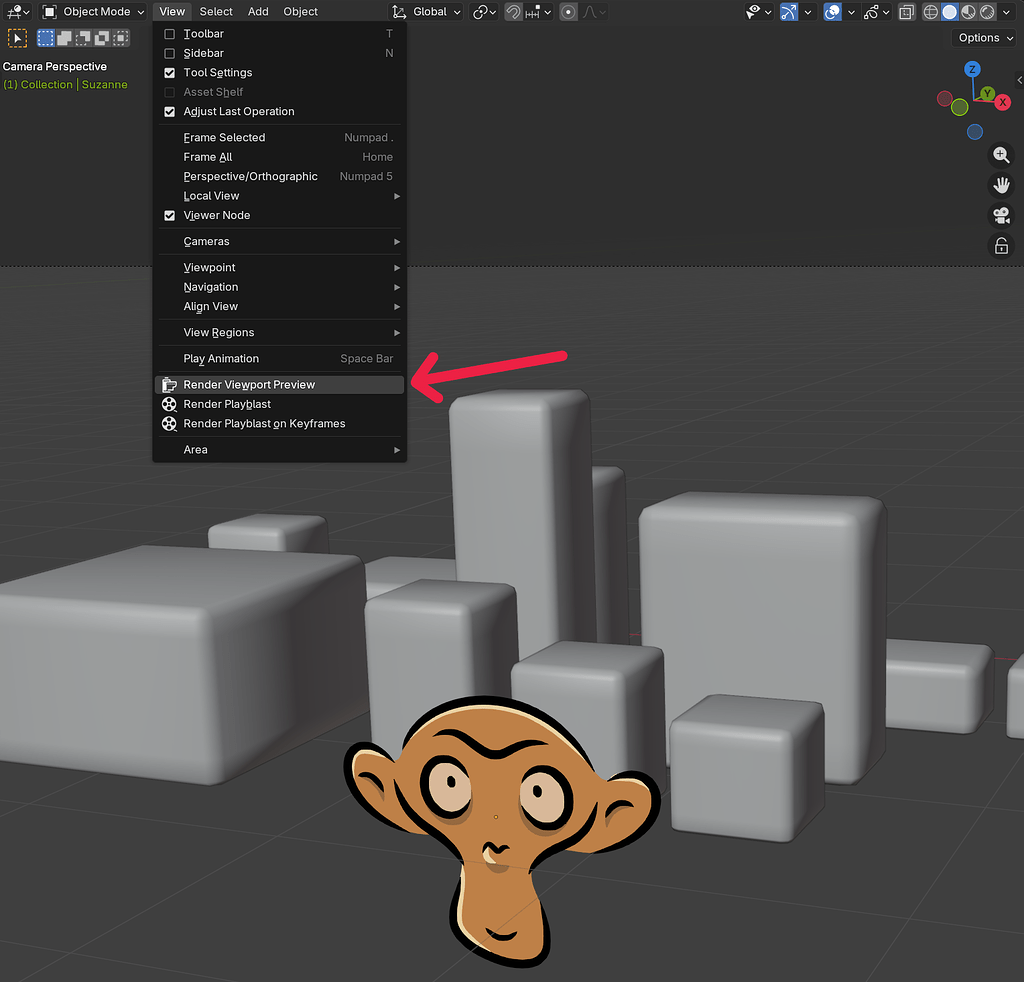The width and height of the screenshot is (1024, 982).
Task: Enable the Toolbar checkbox
Action: pos(170,34)
